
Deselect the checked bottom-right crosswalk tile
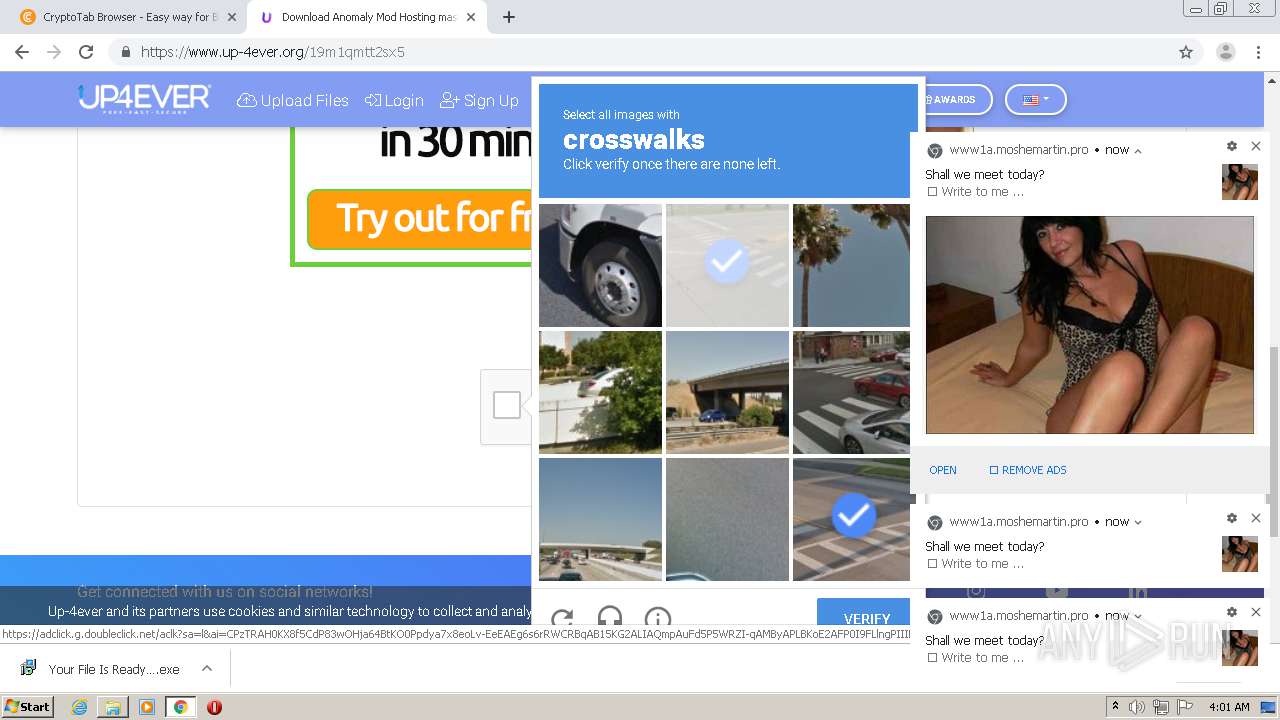[x=851, y=519]
